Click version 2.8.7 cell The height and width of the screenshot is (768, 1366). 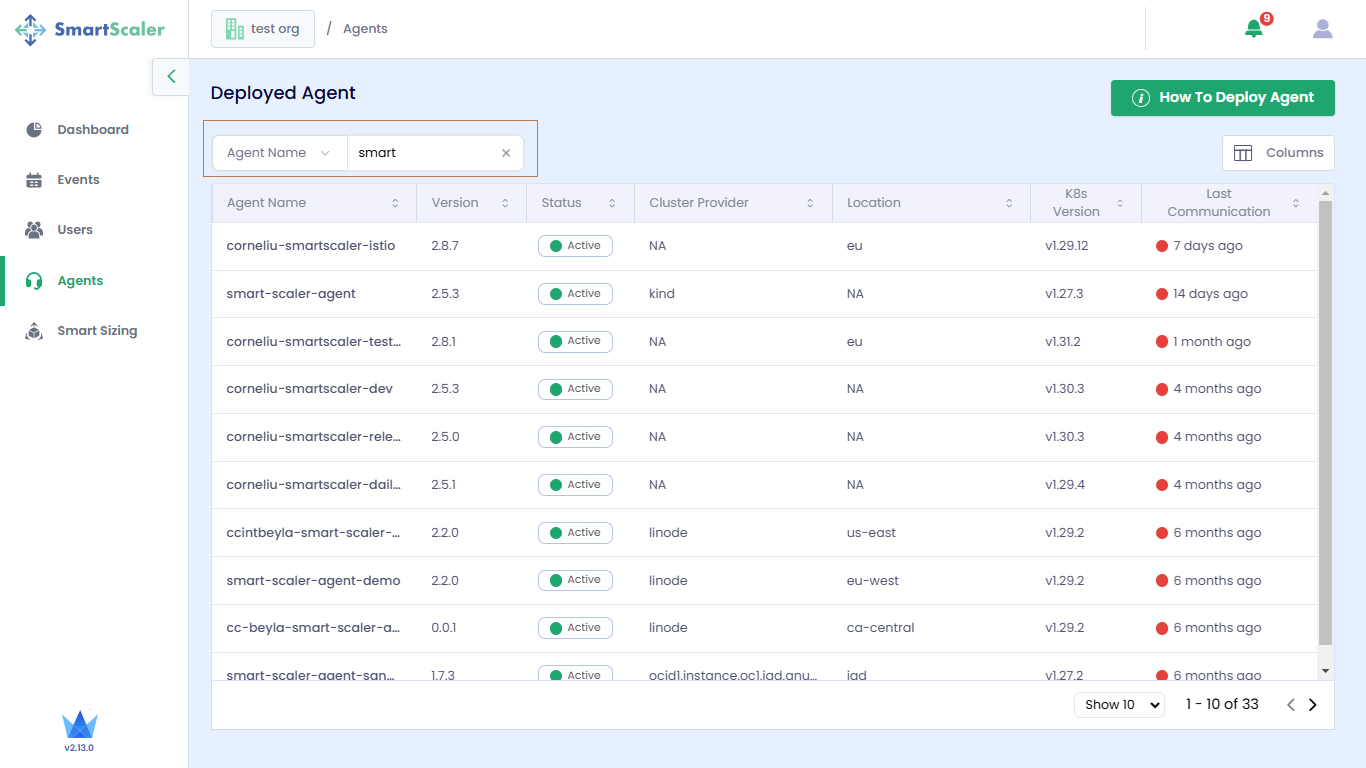445,246
